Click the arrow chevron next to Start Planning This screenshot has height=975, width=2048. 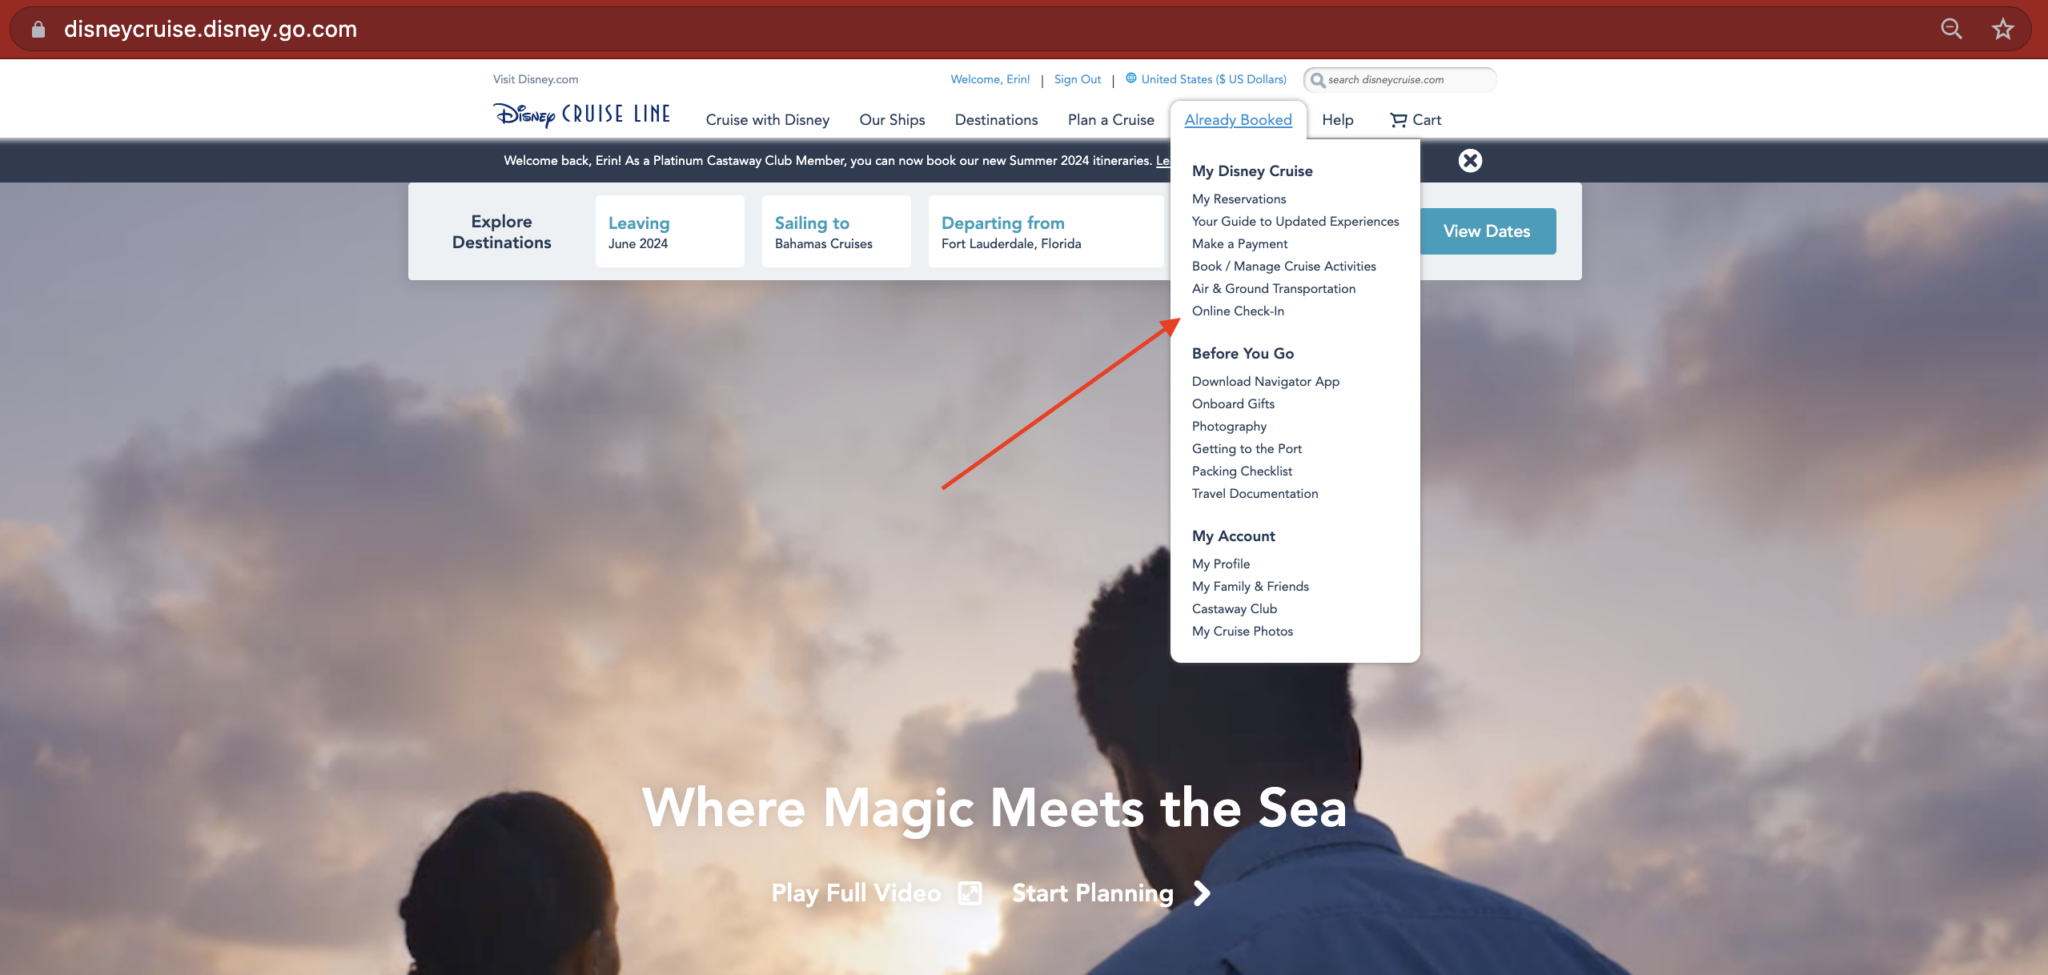tap(1201, 892)
